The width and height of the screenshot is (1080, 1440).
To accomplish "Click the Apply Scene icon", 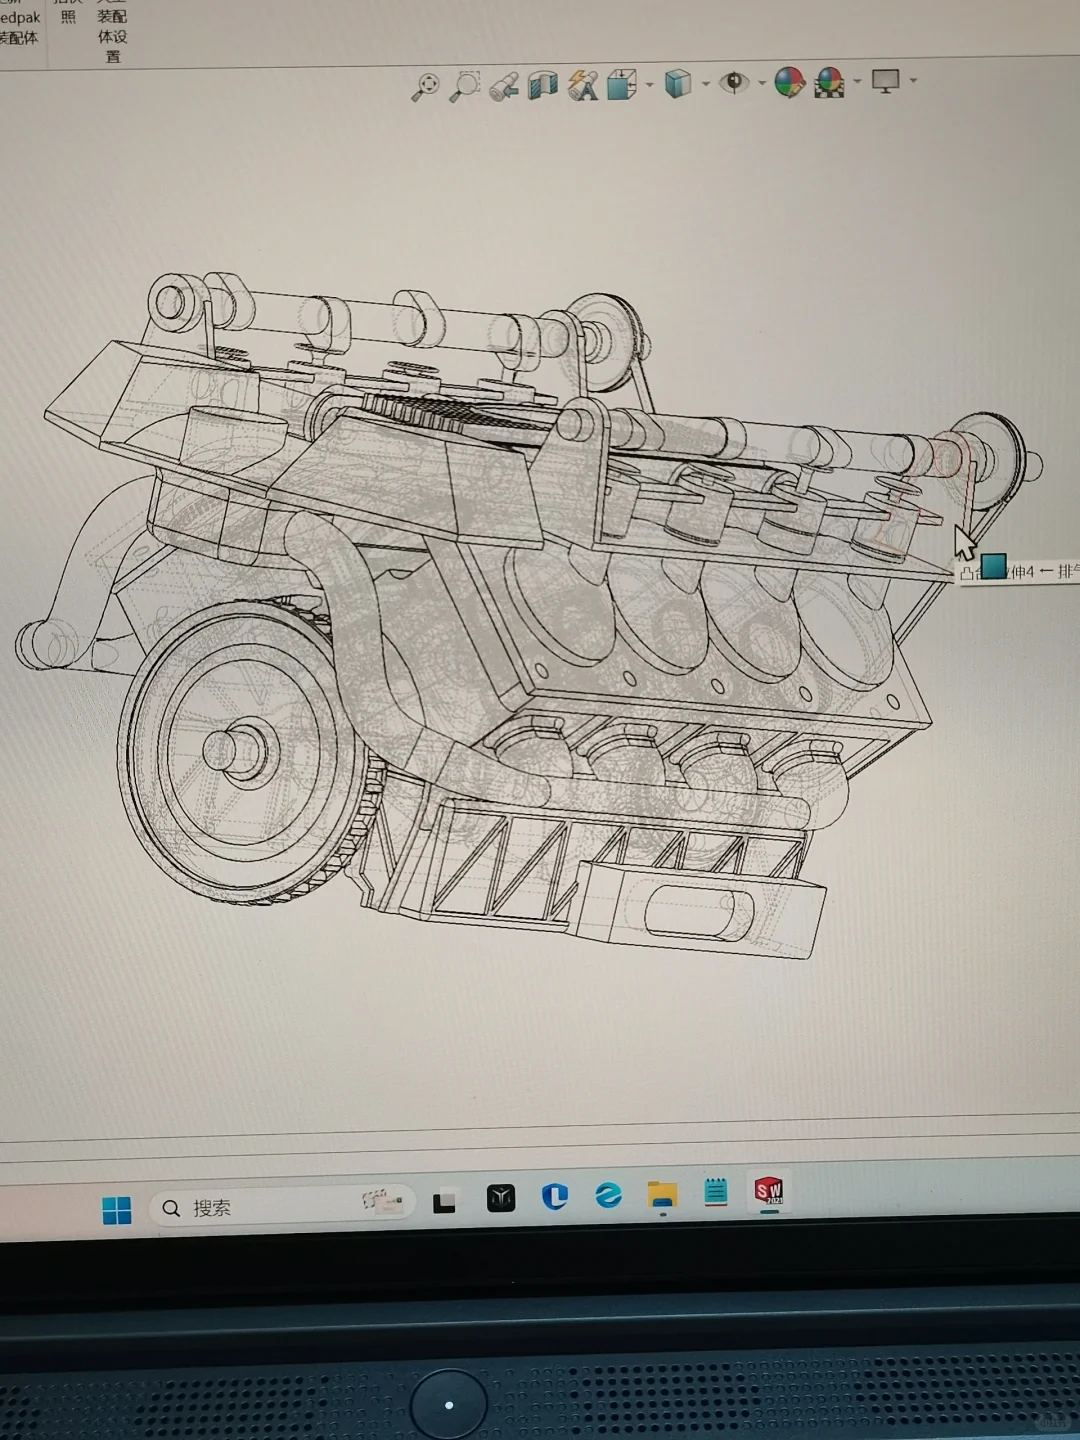I will [830, 82].
